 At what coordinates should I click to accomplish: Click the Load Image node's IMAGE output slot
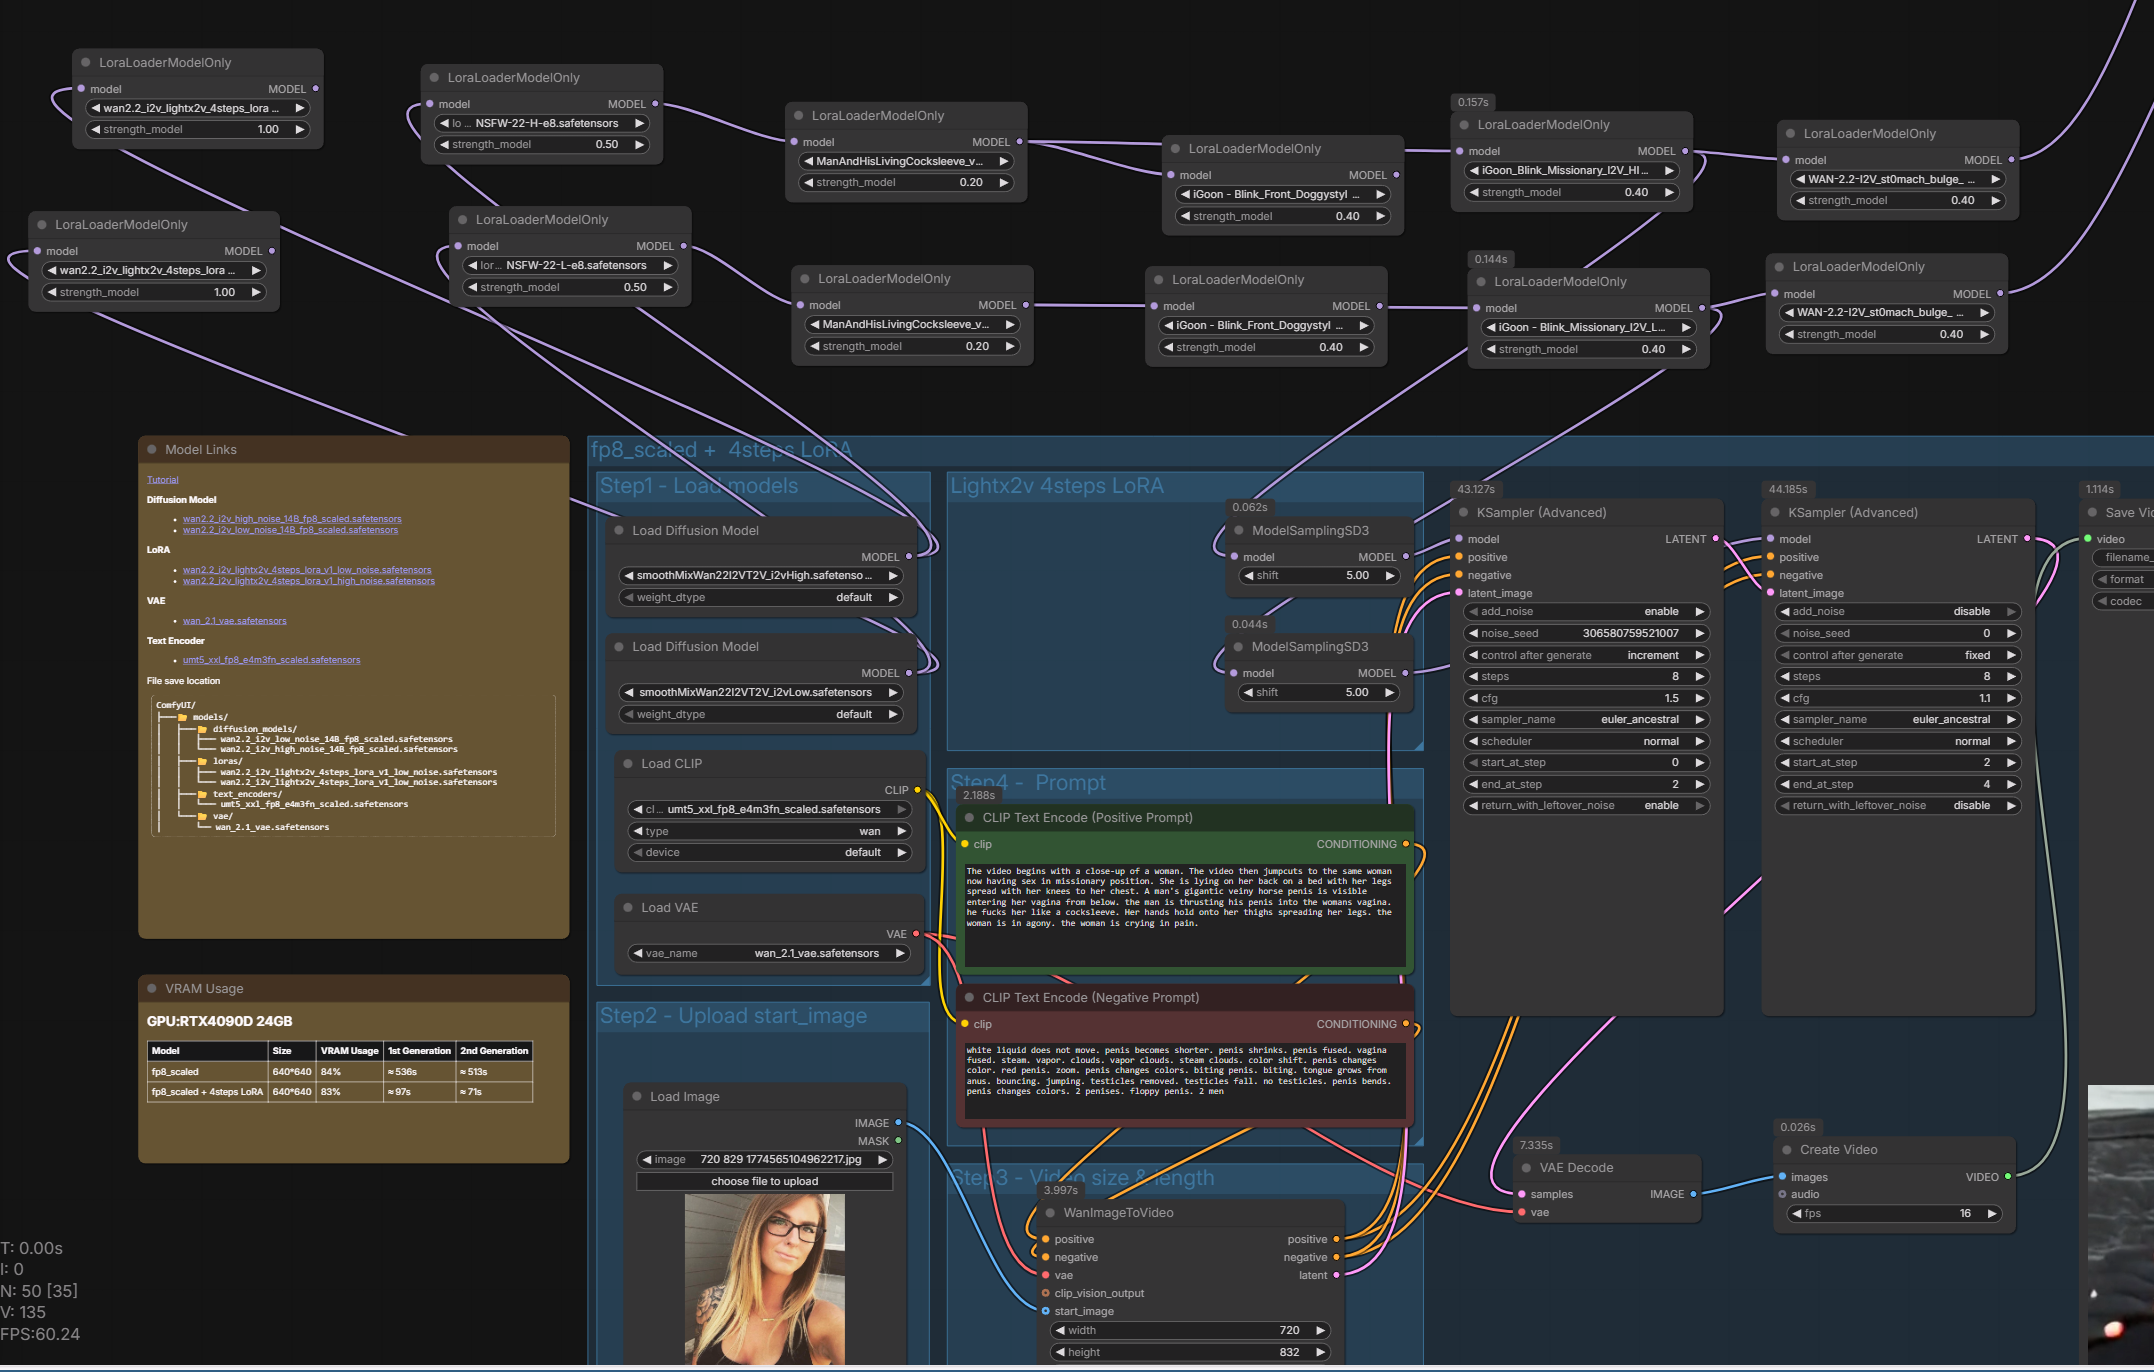[898, 1123]
